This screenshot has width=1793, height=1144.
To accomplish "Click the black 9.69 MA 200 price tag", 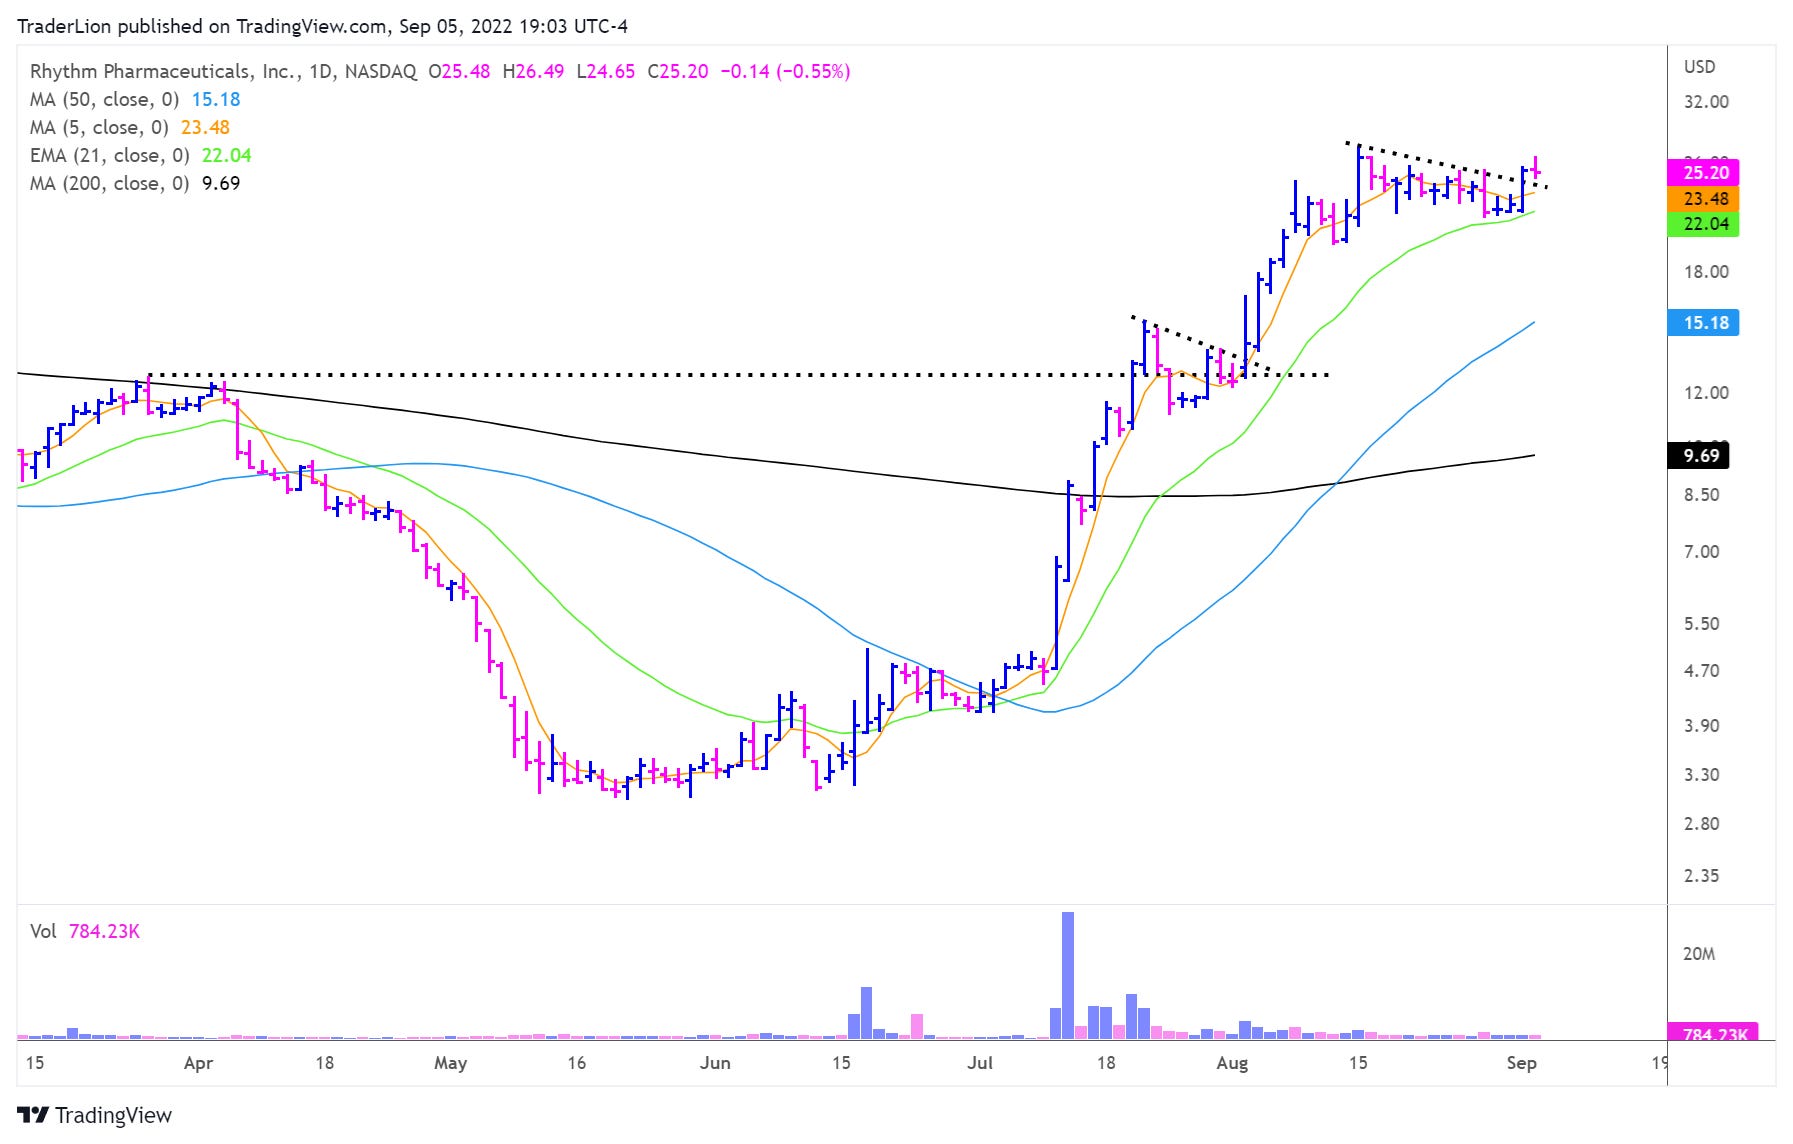I will 1699,456.
